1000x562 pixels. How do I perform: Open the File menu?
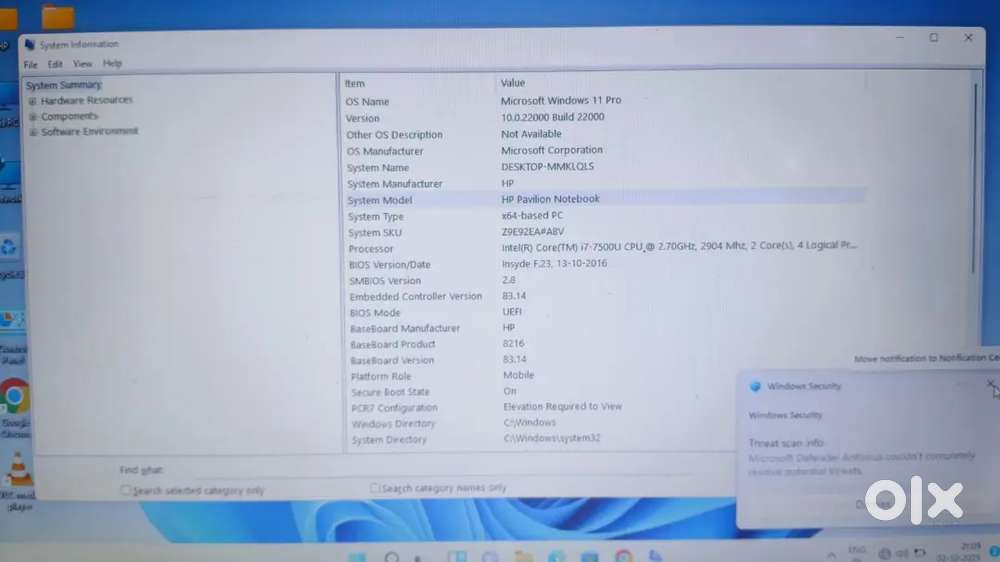click(x=30, y=64)
